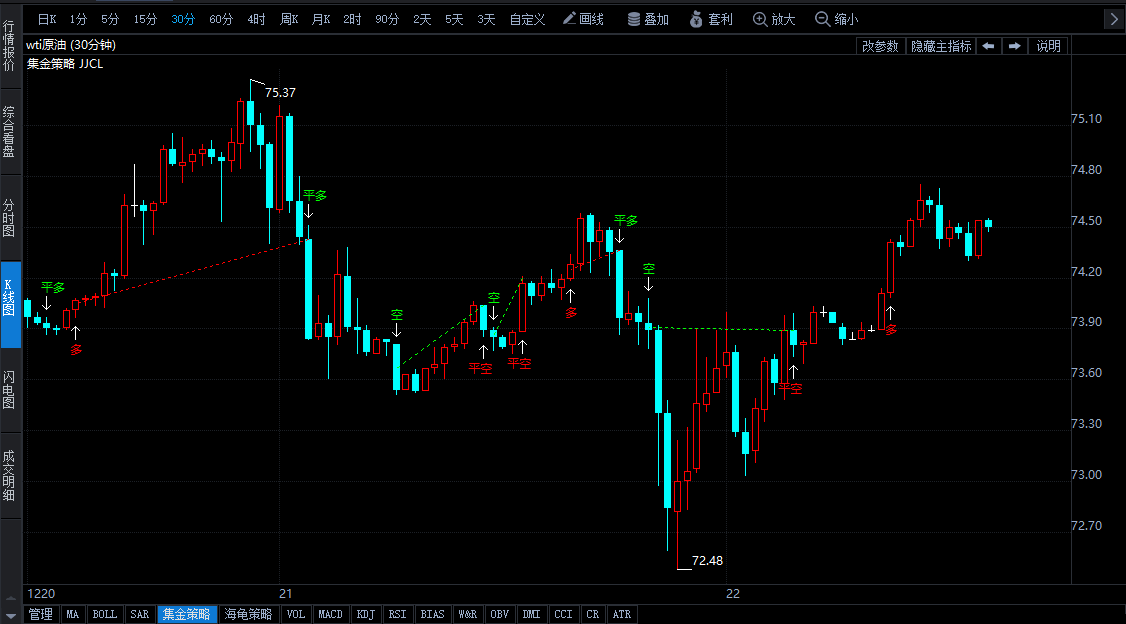Select SAR indicator tab

[139, 615]
